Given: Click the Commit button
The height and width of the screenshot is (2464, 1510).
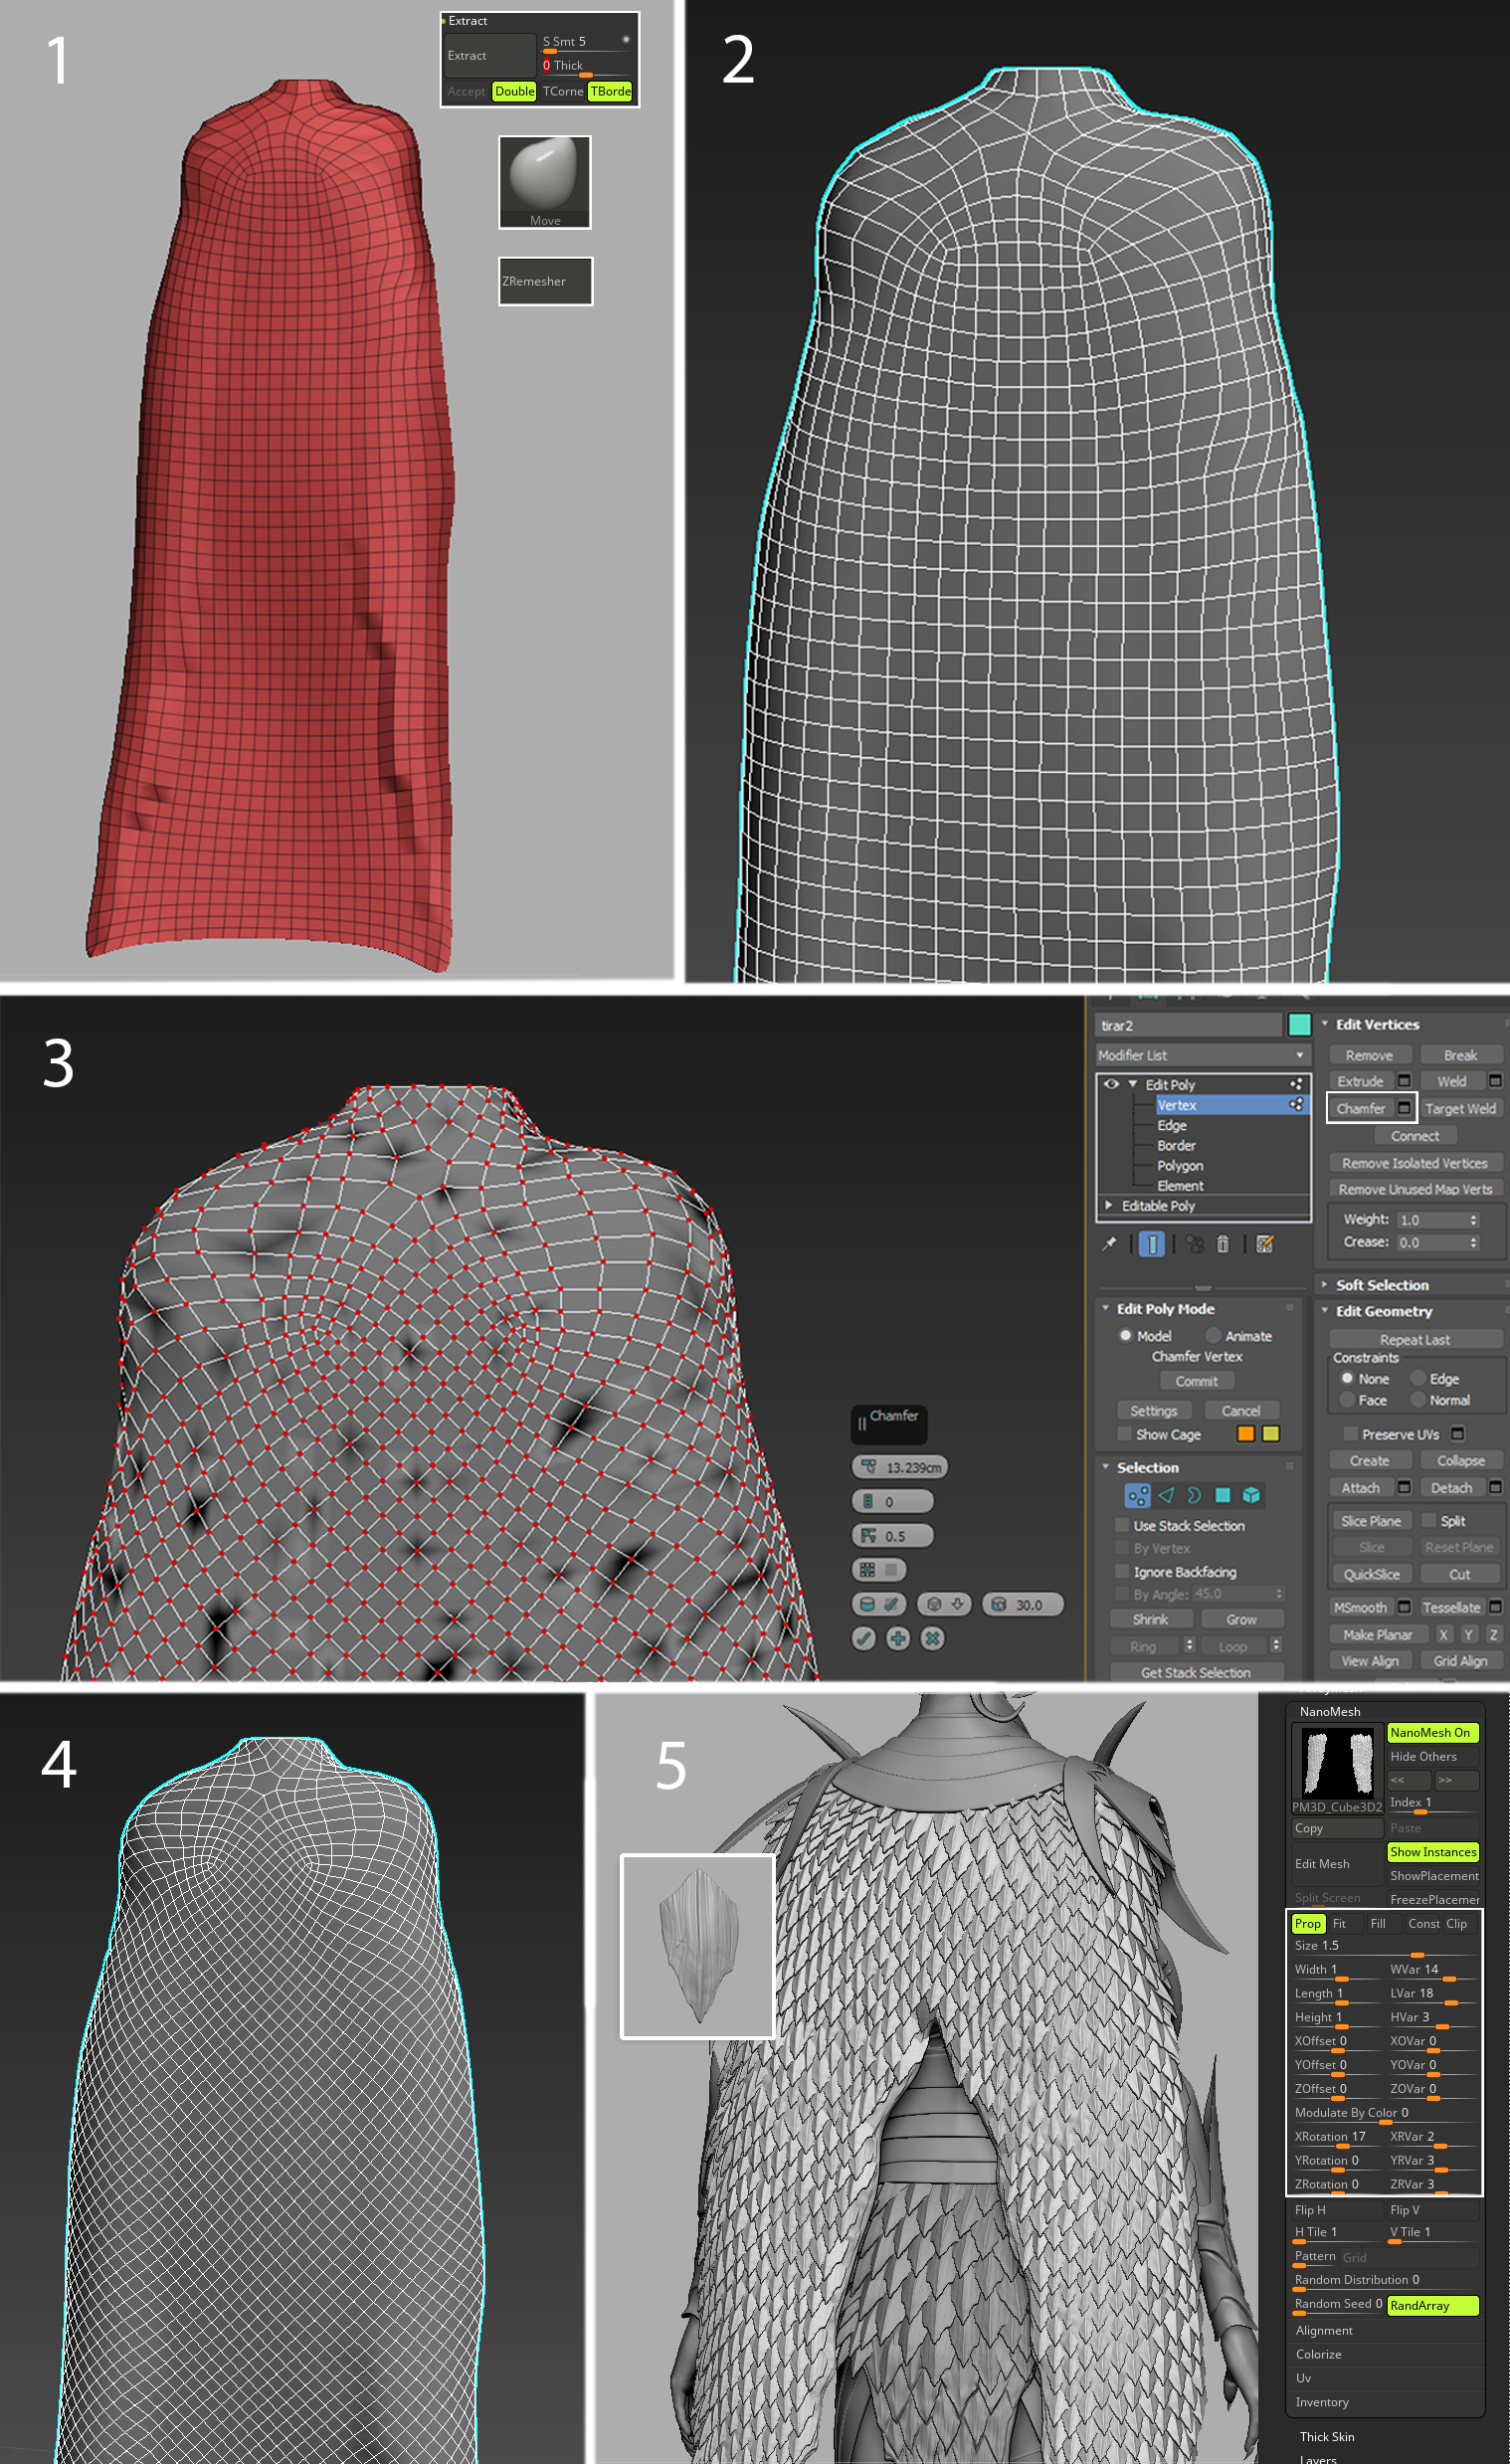Looking at the screenshot, I should point(1197,1381).
